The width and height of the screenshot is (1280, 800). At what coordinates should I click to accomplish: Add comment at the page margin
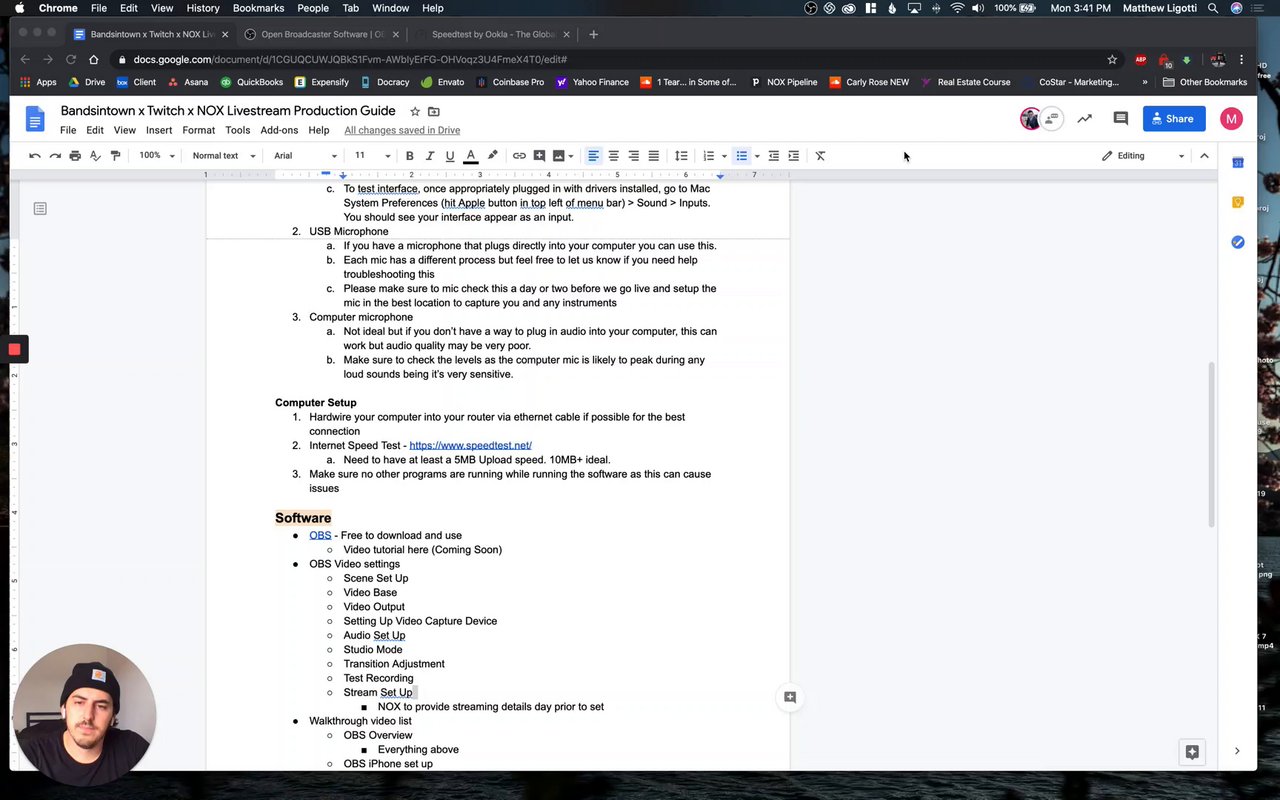[x=790, y=697]
